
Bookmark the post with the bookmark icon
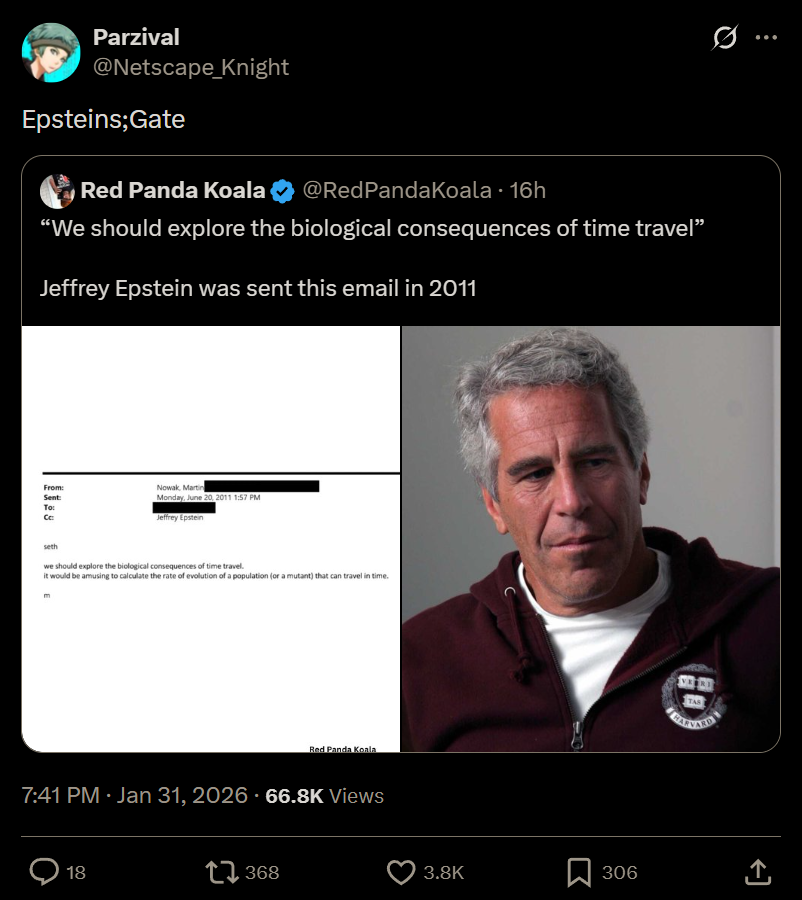click(x=579, y=872)
